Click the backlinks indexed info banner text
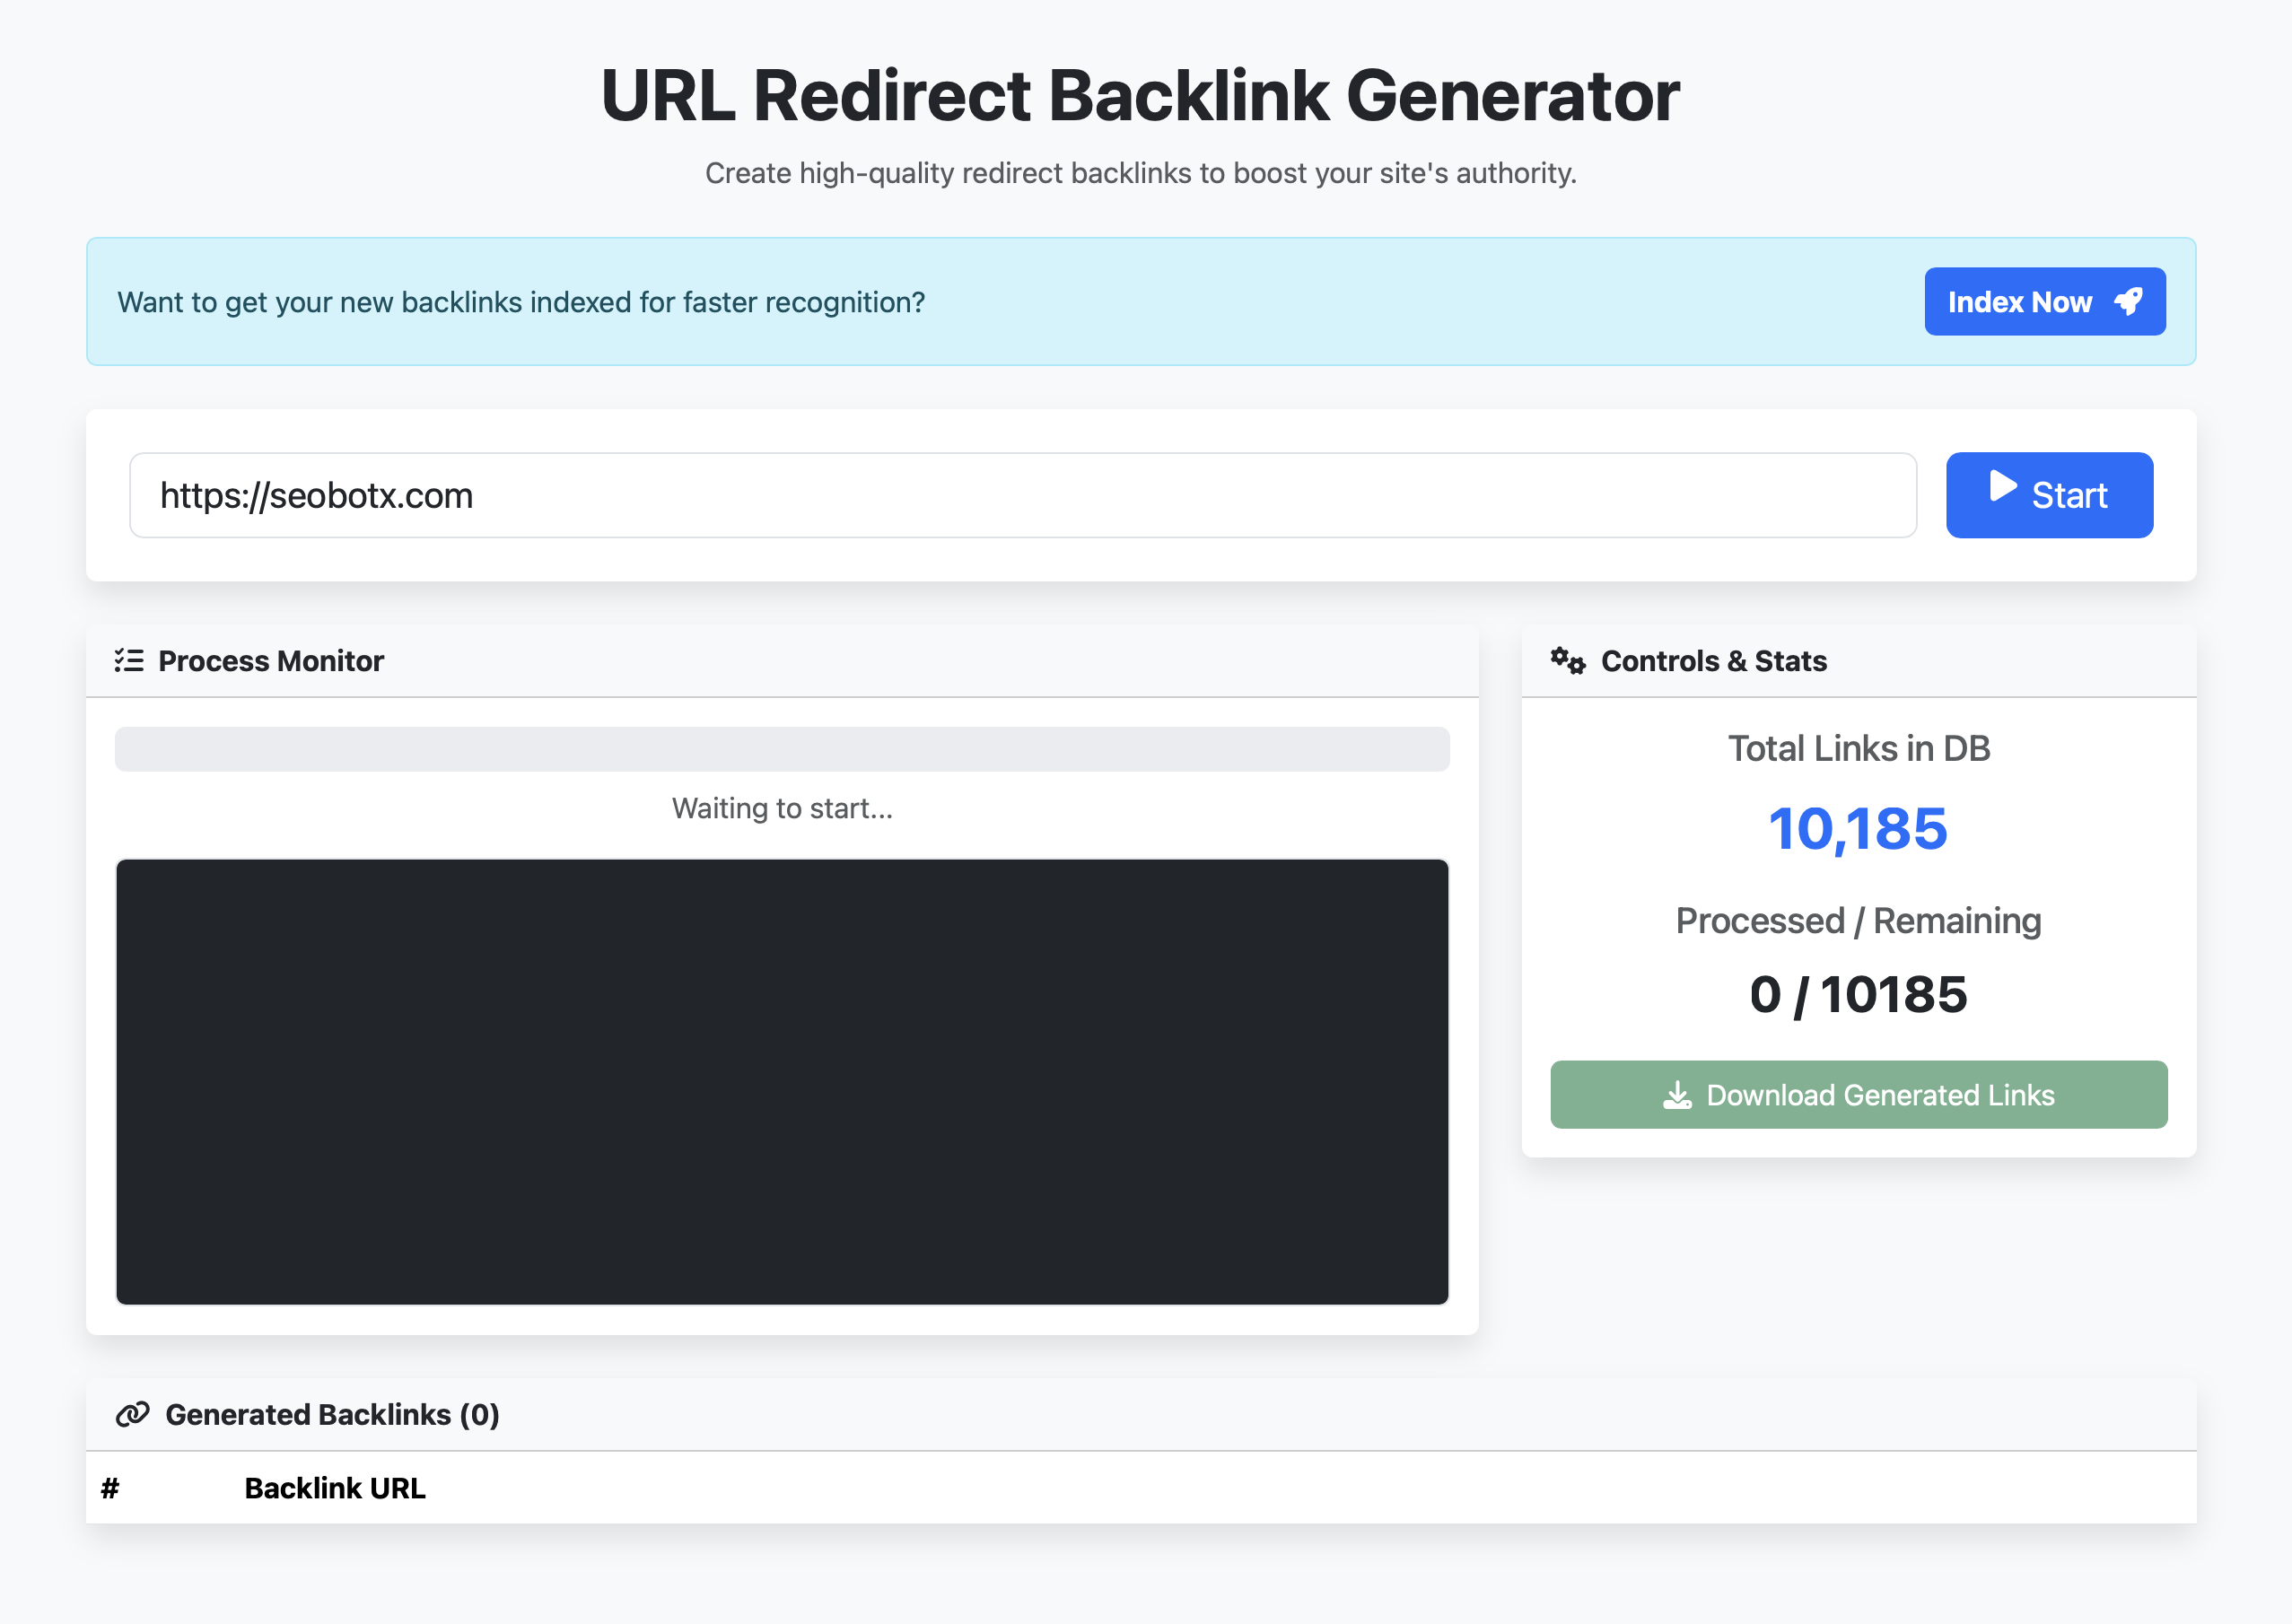Image resolution: width=2292 pixels, height=1624 pixels. tap(521, 302)
